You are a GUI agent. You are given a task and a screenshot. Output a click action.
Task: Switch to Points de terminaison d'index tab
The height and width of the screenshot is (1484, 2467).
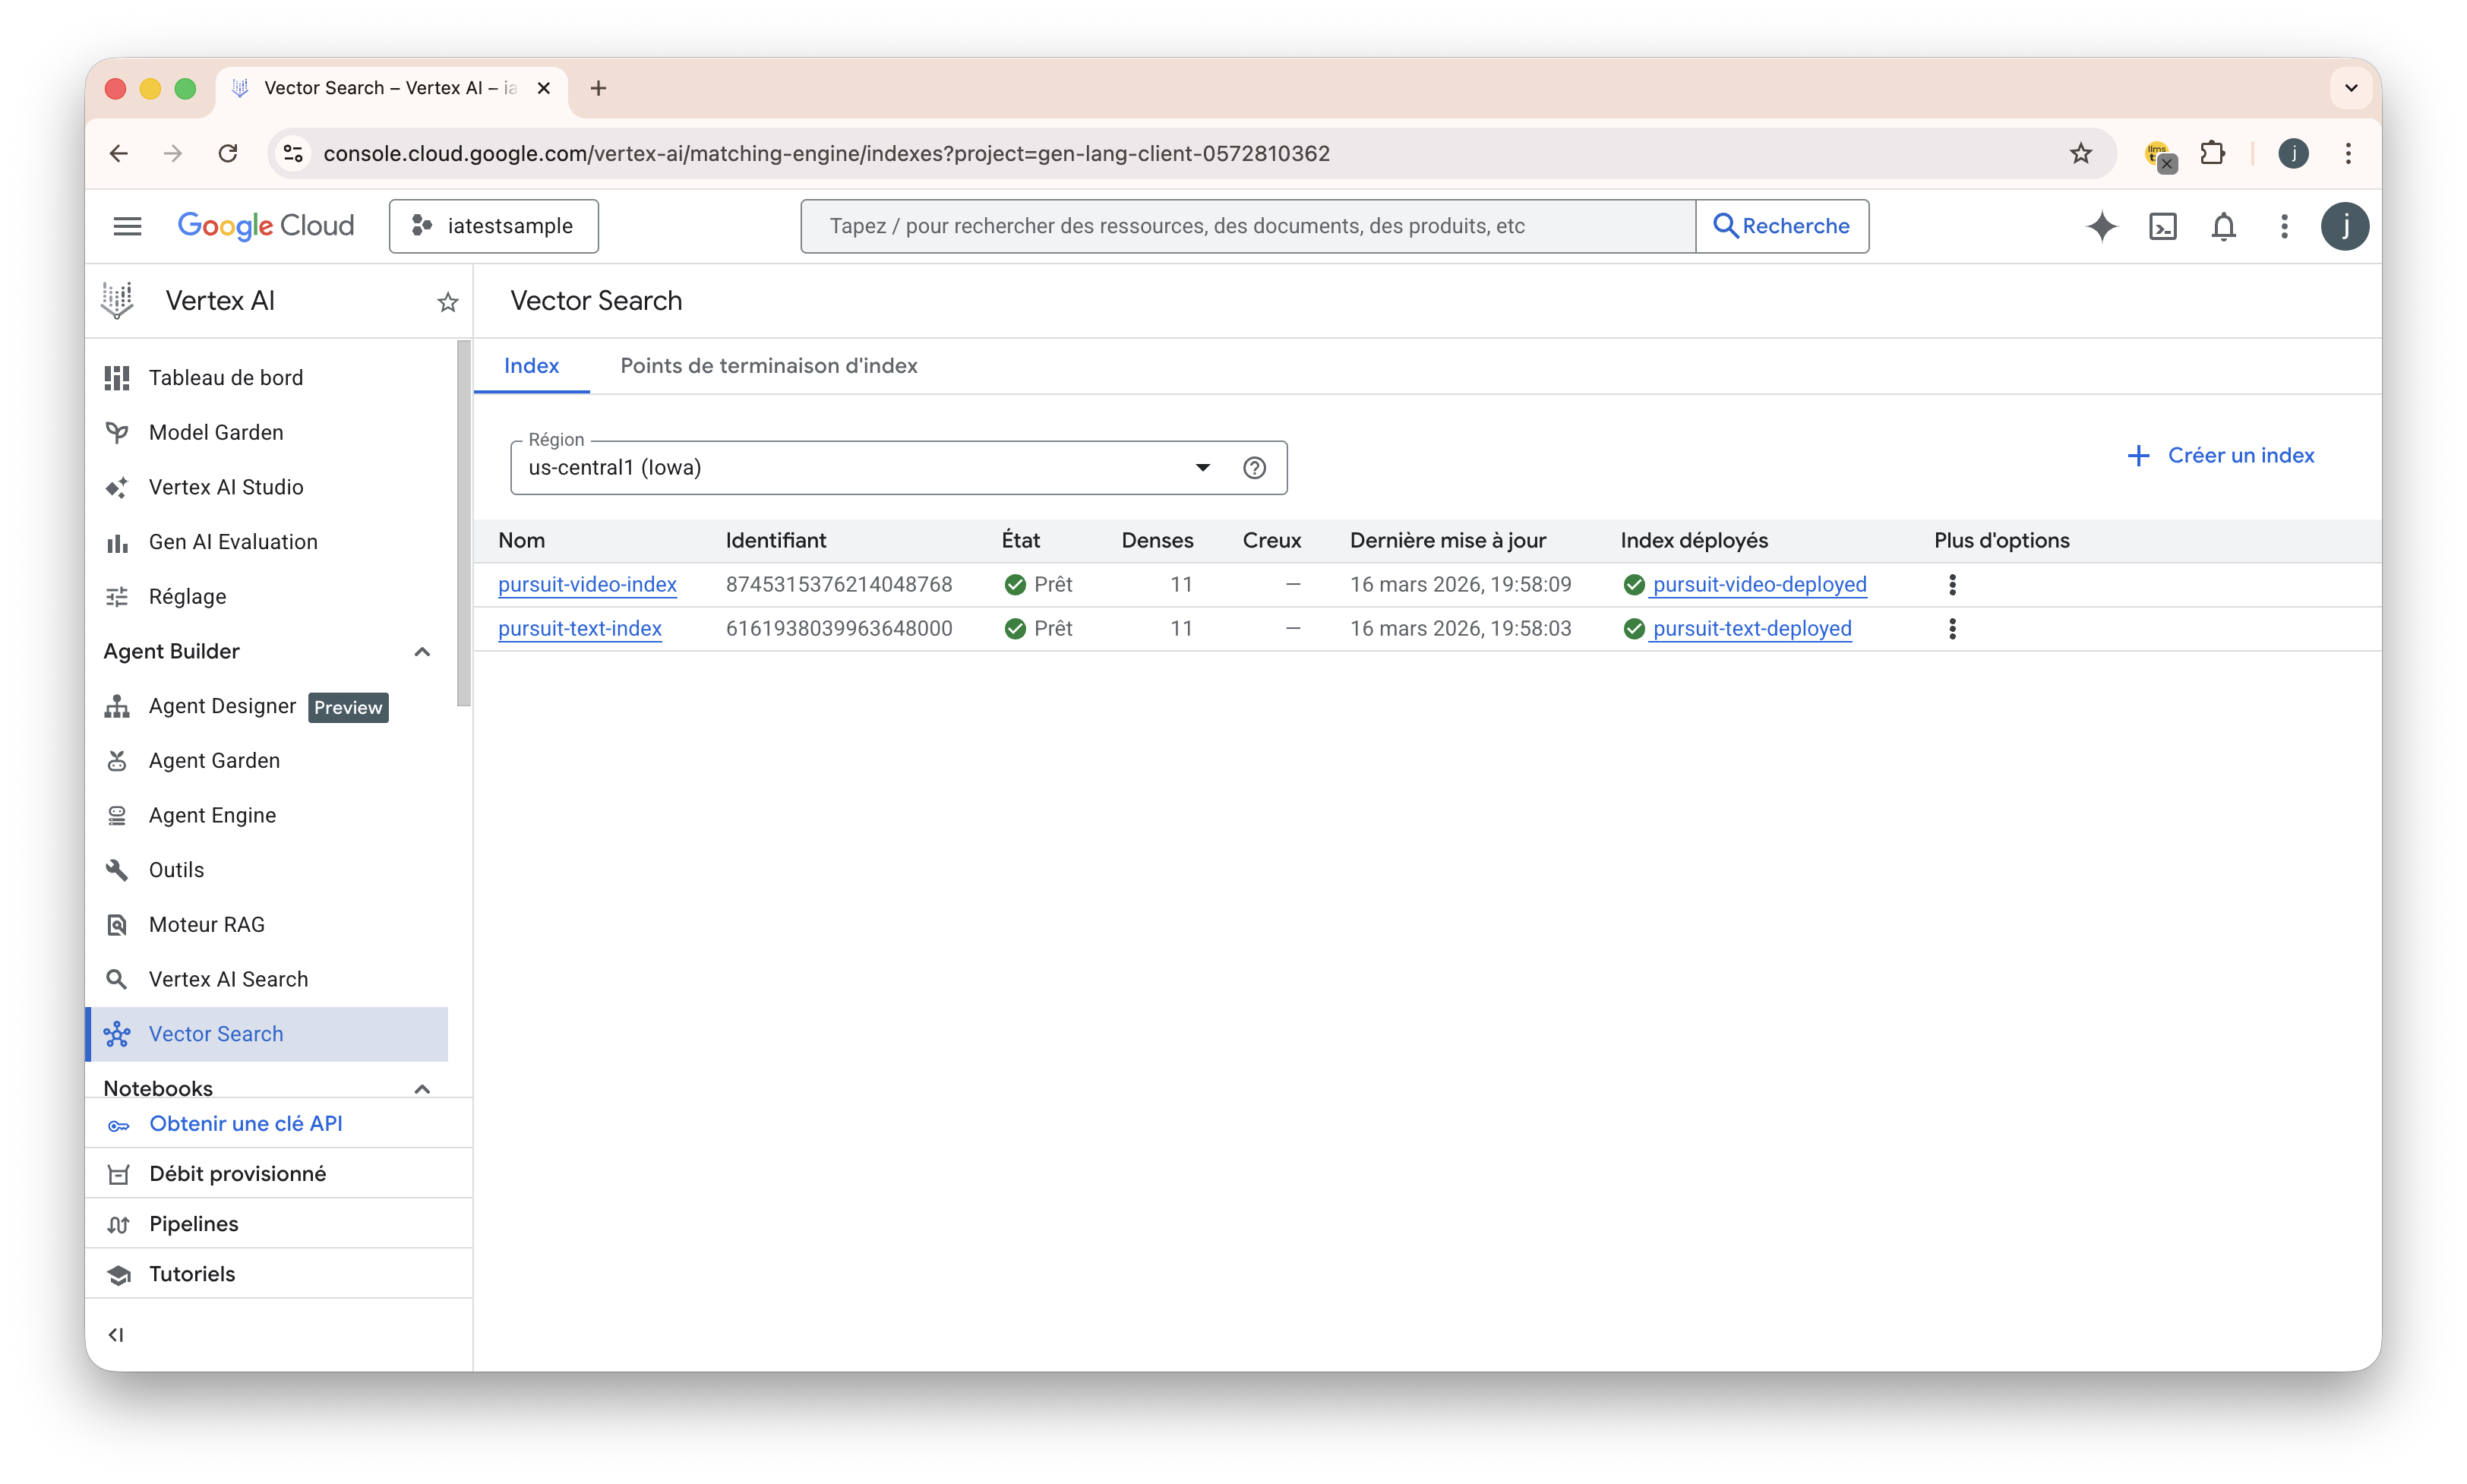[x=768, y=366]
